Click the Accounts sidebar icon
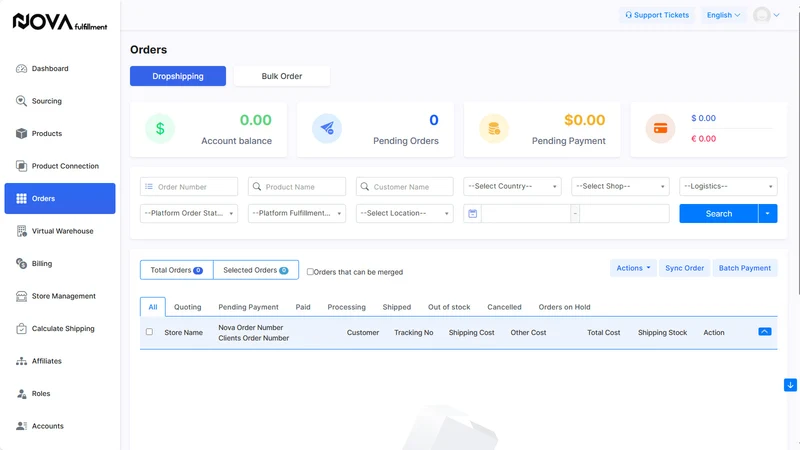This screenshot has height=450, width=800. coord(21,426)
